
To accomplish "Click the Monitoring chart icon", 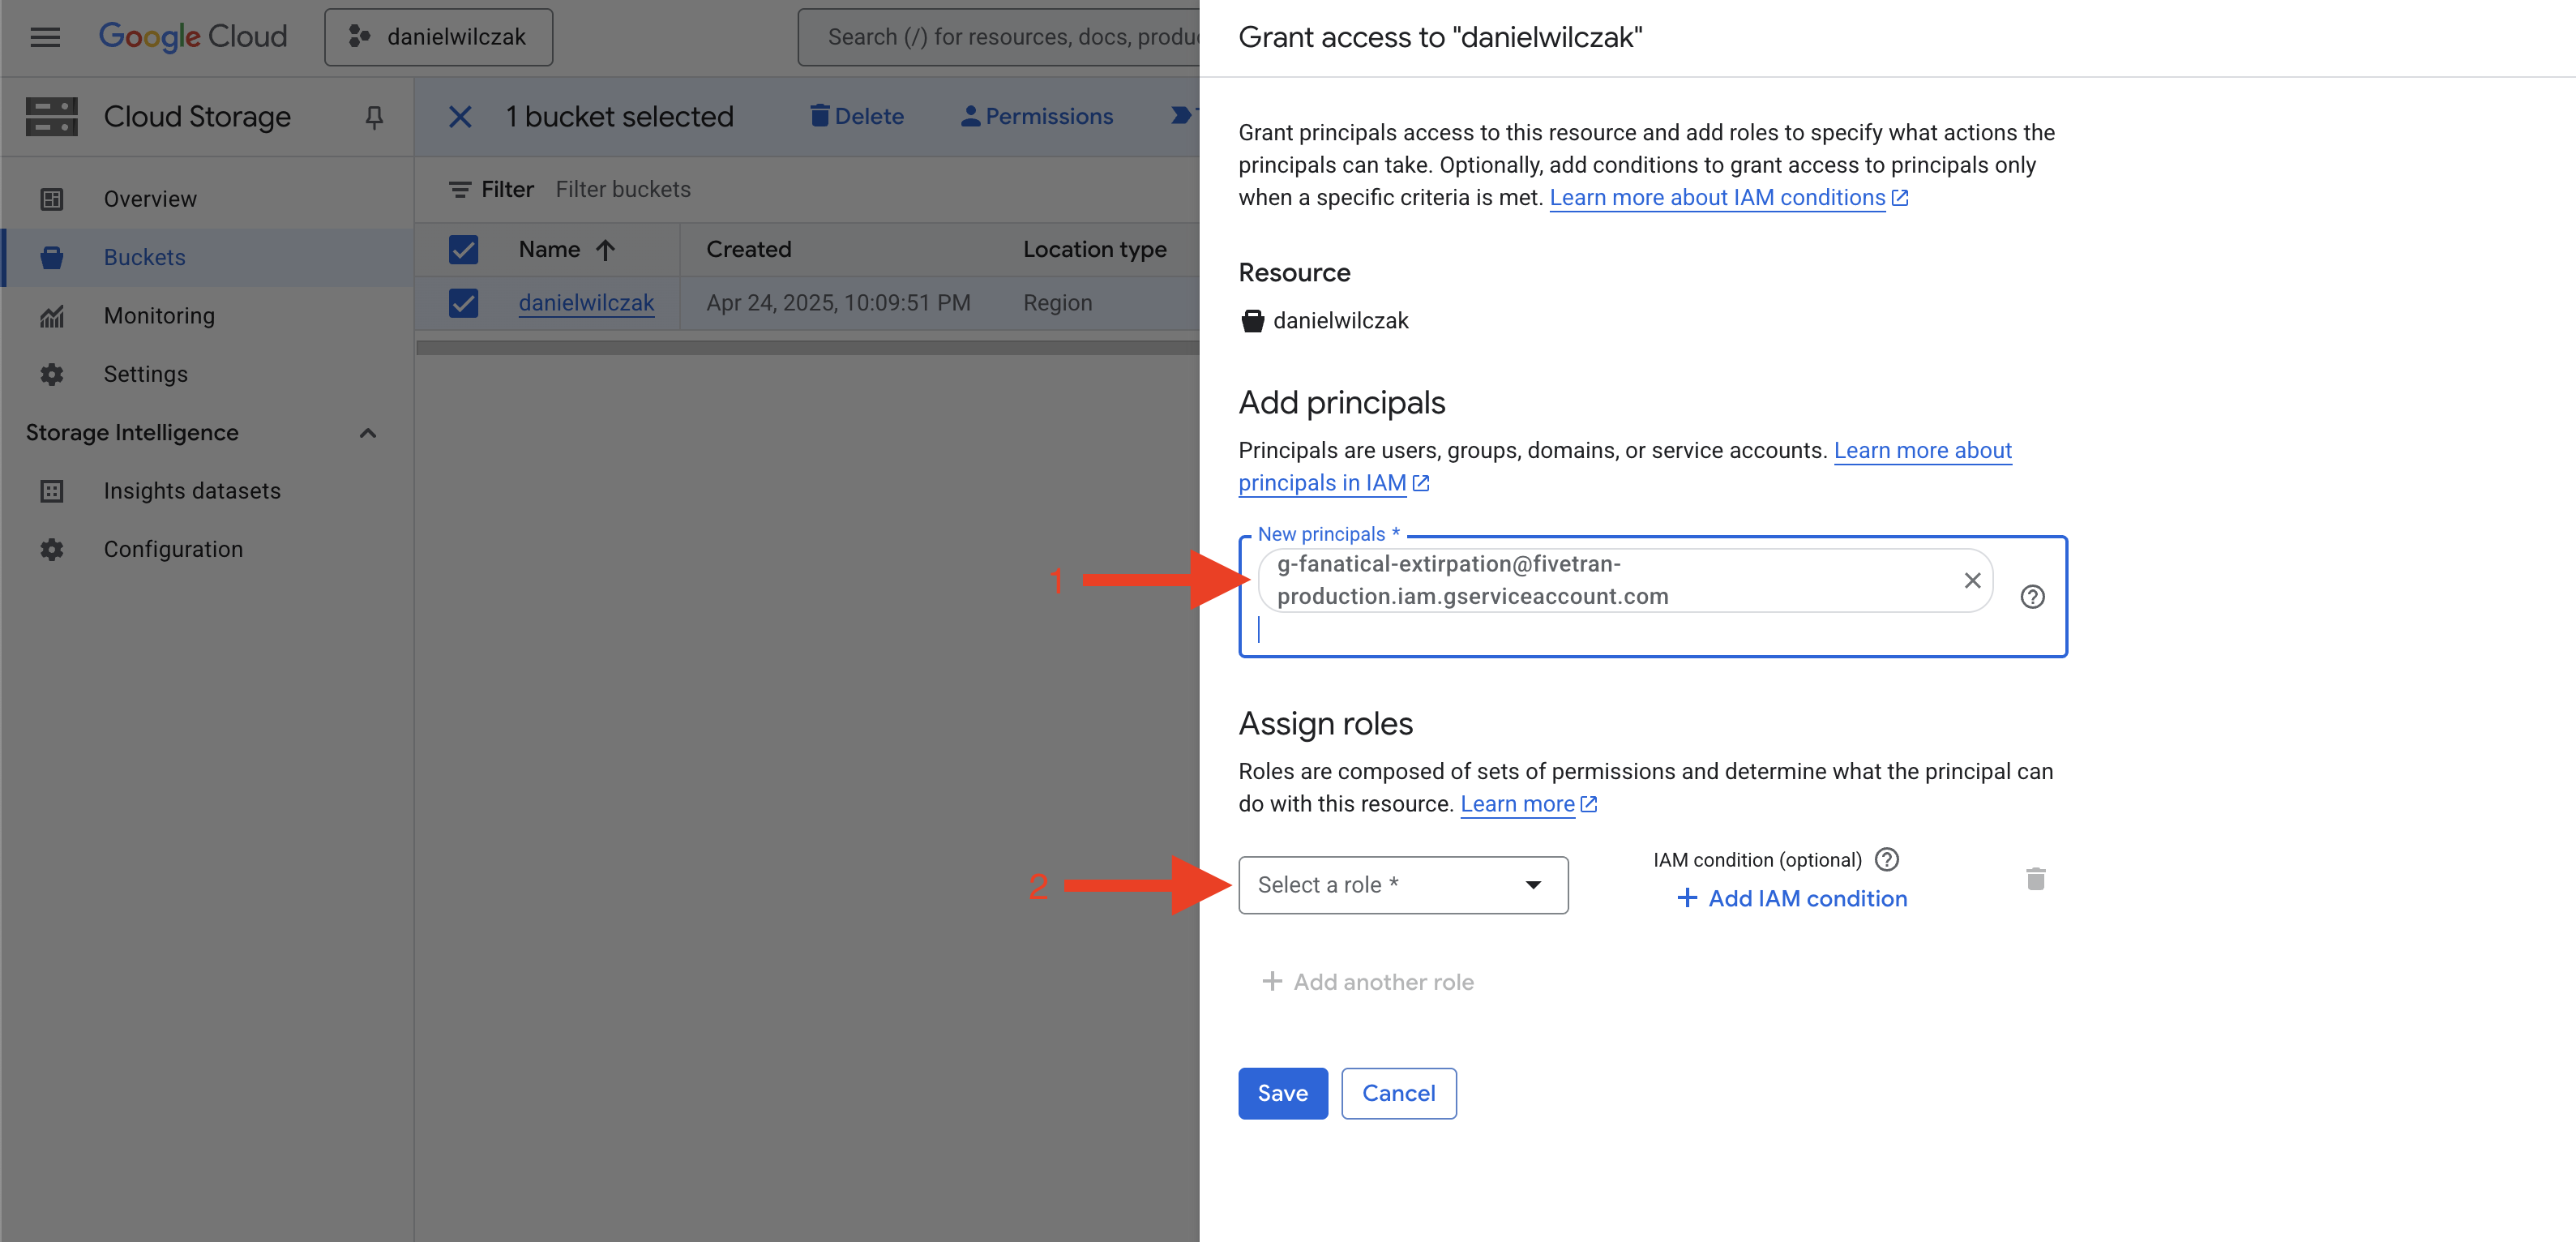I will pyautogui.click(x=52, y=316).
